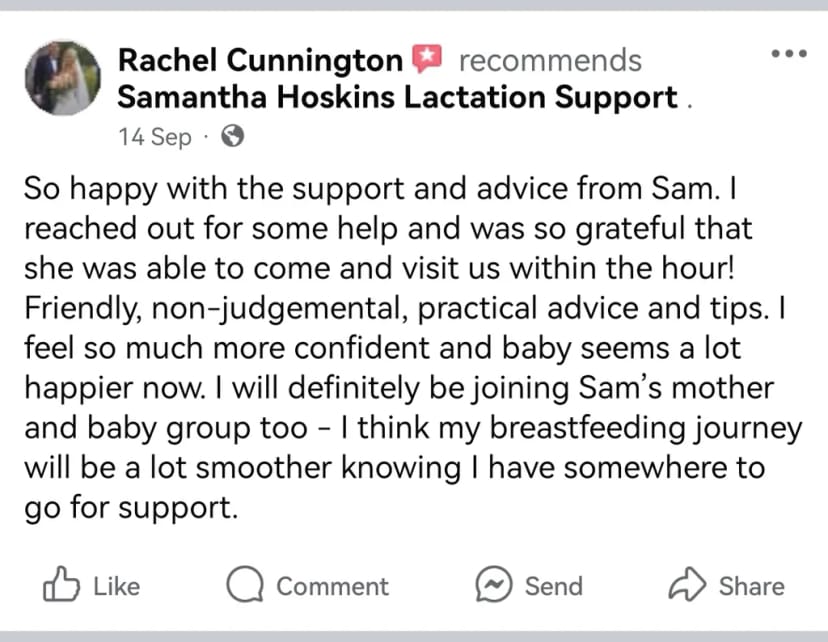Click the speech bubble Comment icon
The width and height of the screenshot is (828, 642).
[245, 584]
